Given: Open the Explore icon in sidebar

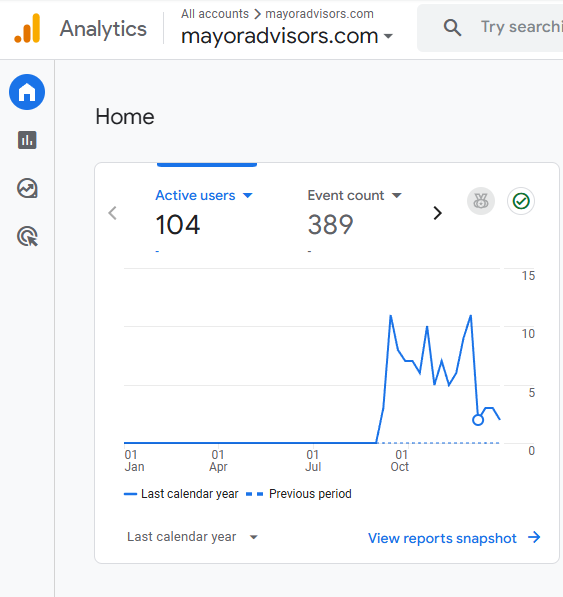Looking at the screenshot, I should point(27,188).
